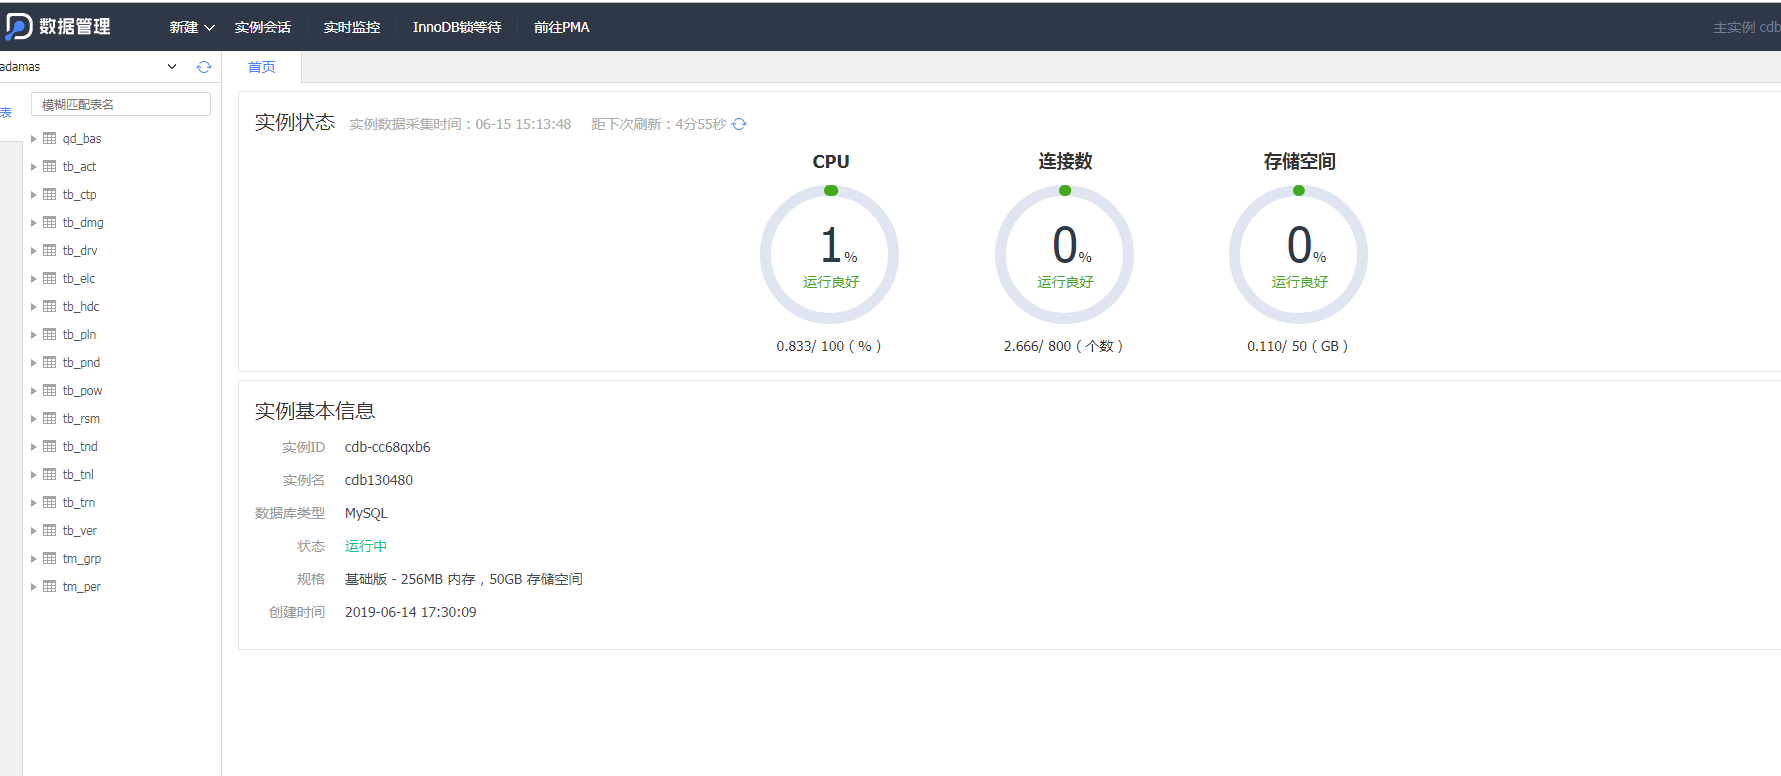The height and width of the screenshot is (776, 1781).
Task: Refresh instance status countdown icon
Action: (739, 124)
